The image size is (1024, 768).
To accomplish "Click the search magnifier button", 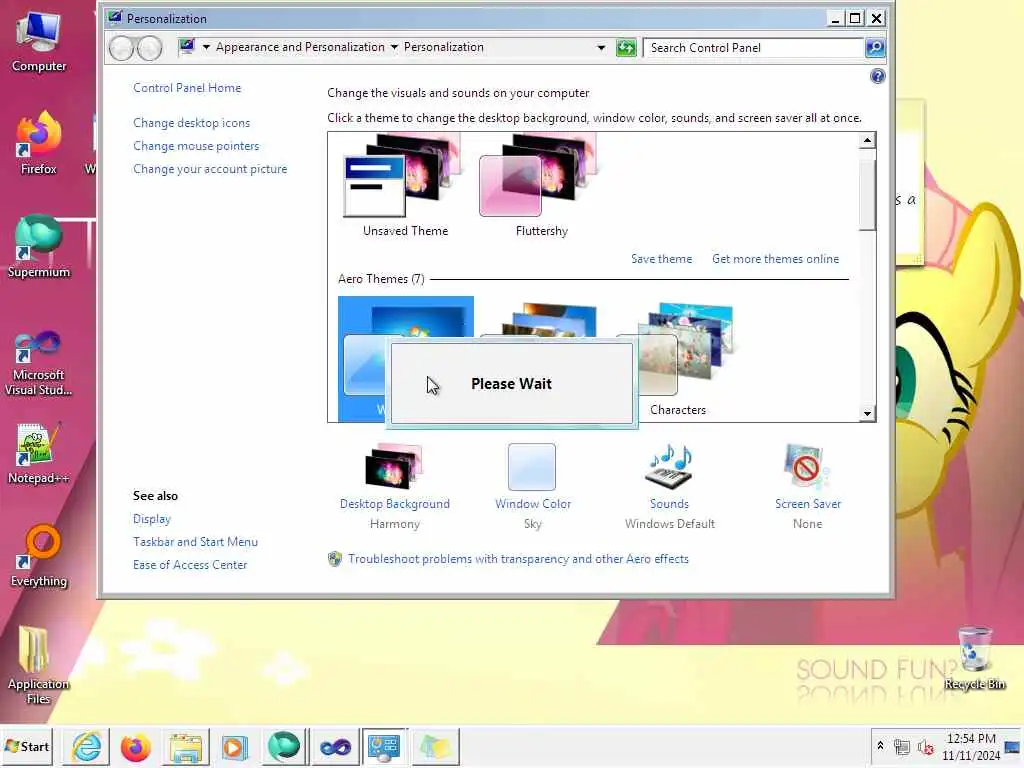I will [875, 48].
